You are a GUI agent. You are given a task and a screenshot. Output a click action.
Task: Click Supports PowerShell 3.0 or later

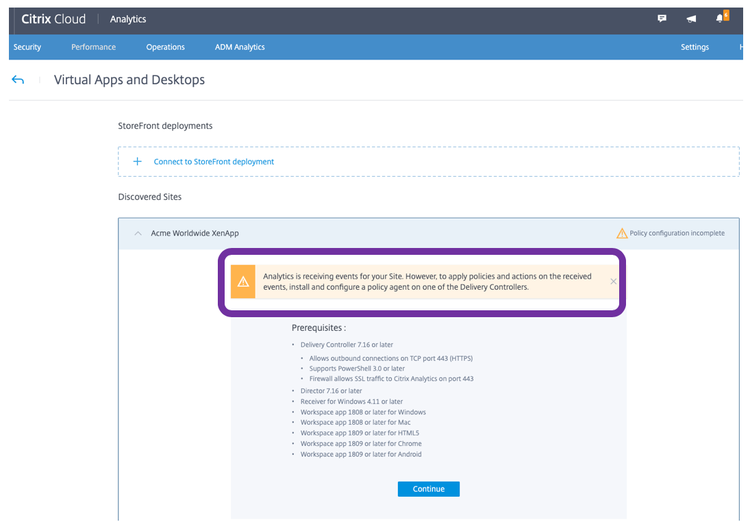[x=357, y=368]
